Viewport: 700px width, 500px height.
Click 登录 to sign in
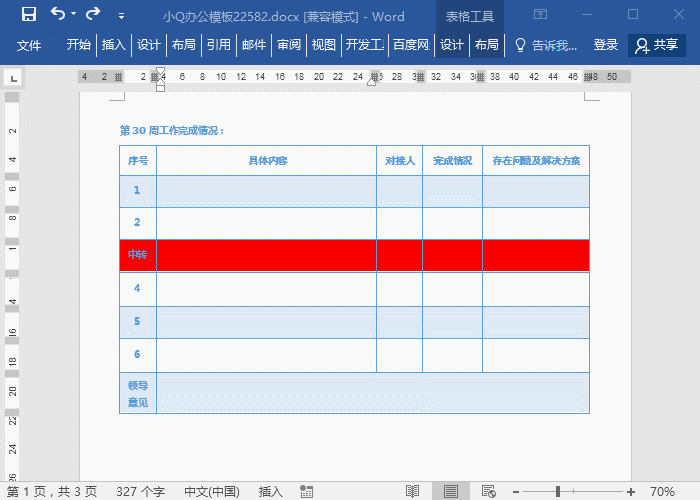point(606,45)
